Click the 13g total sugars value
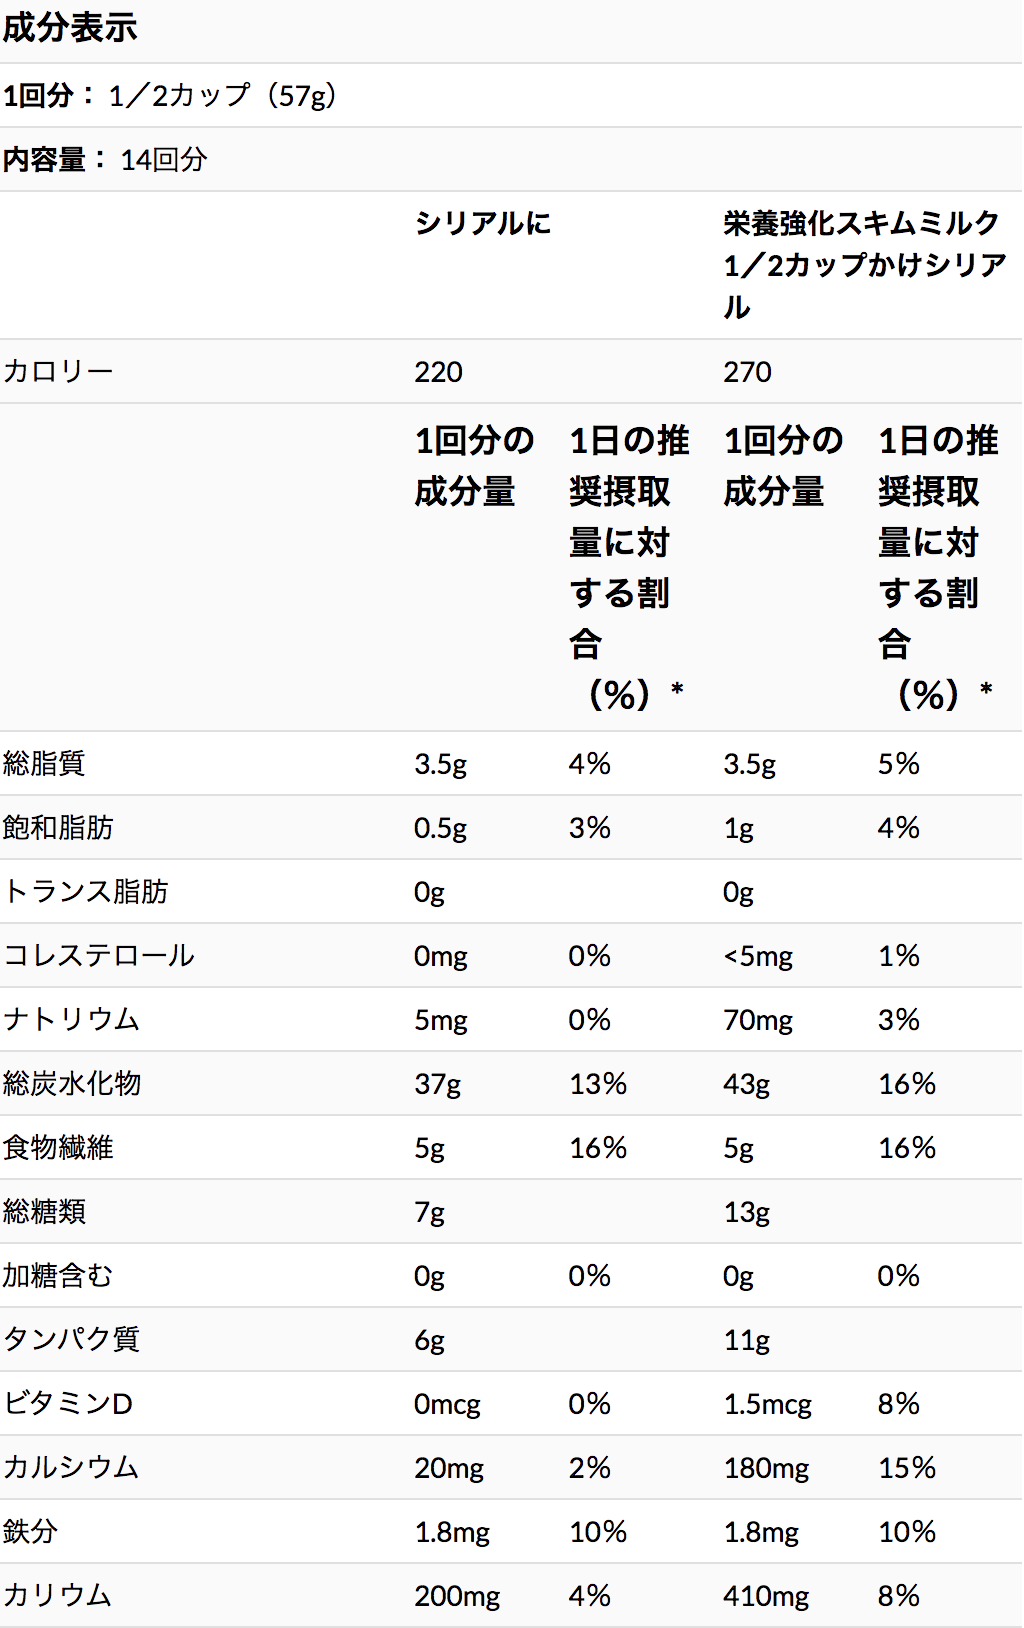Screen dimensions: 1024x1628 [x=746, y=1212]
